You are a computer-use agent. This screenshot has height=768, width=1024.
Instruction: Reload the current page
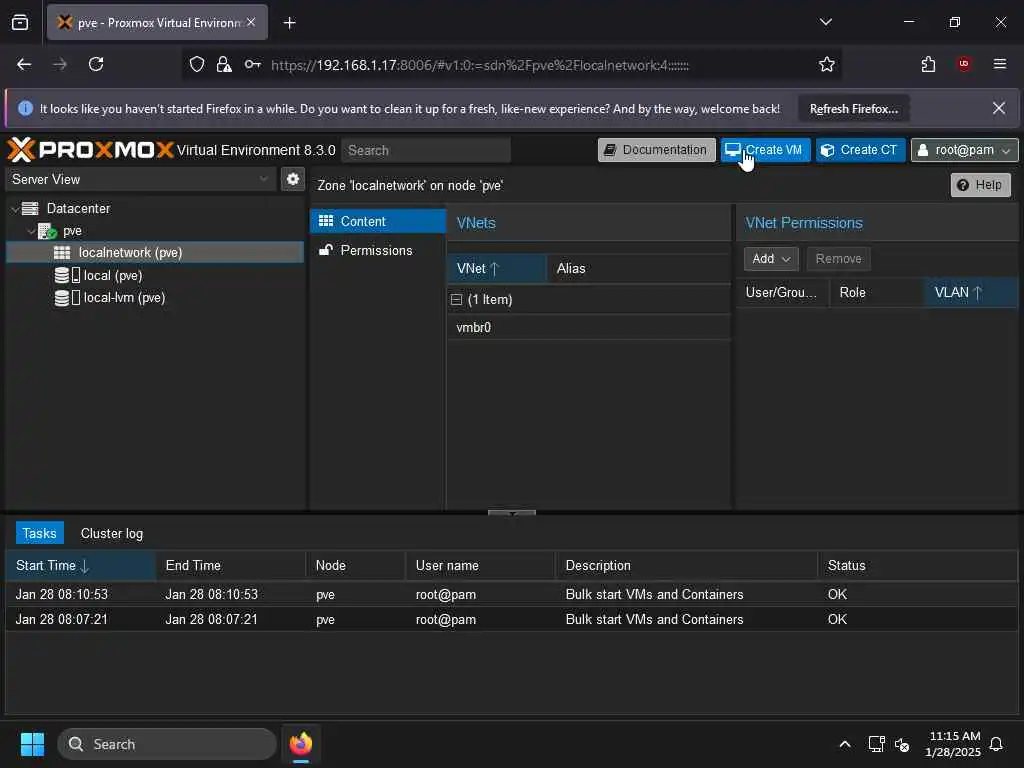tap(96, 64)
